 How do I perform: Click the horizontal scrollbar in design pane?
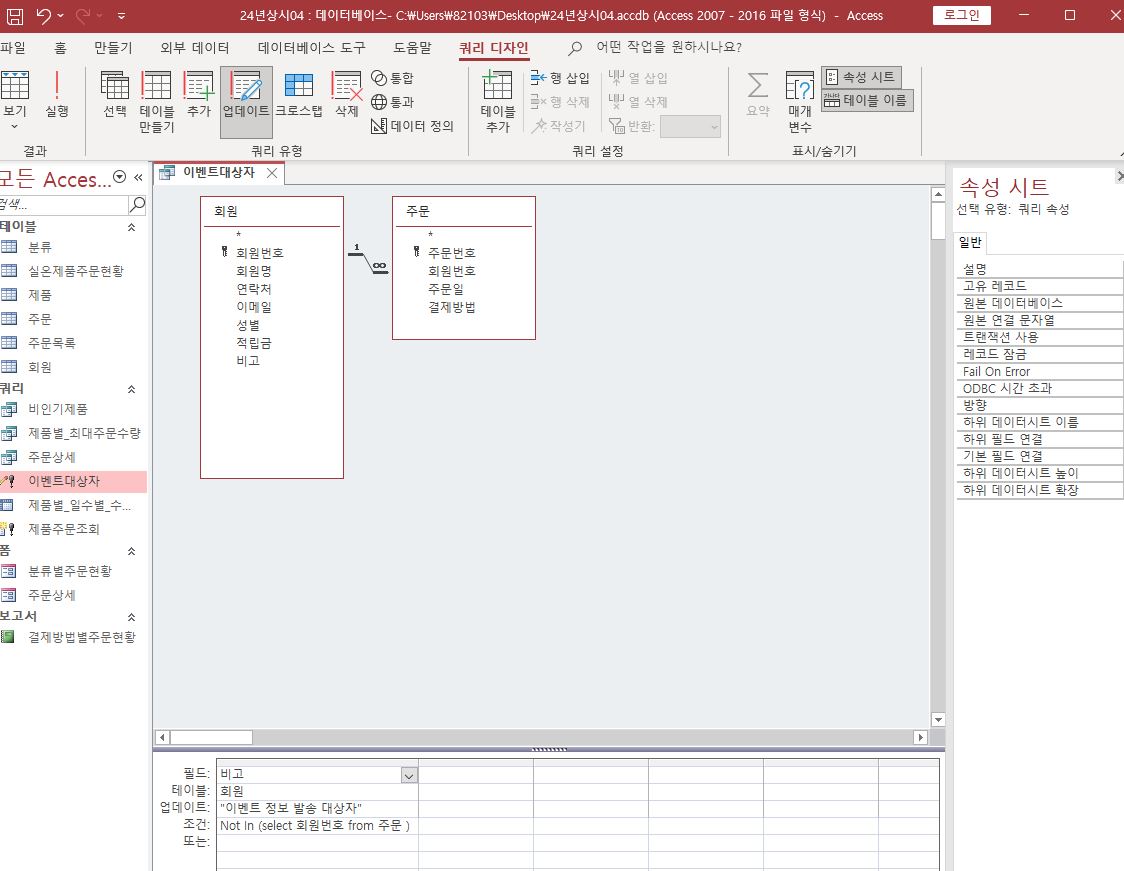tap(542, 737)
